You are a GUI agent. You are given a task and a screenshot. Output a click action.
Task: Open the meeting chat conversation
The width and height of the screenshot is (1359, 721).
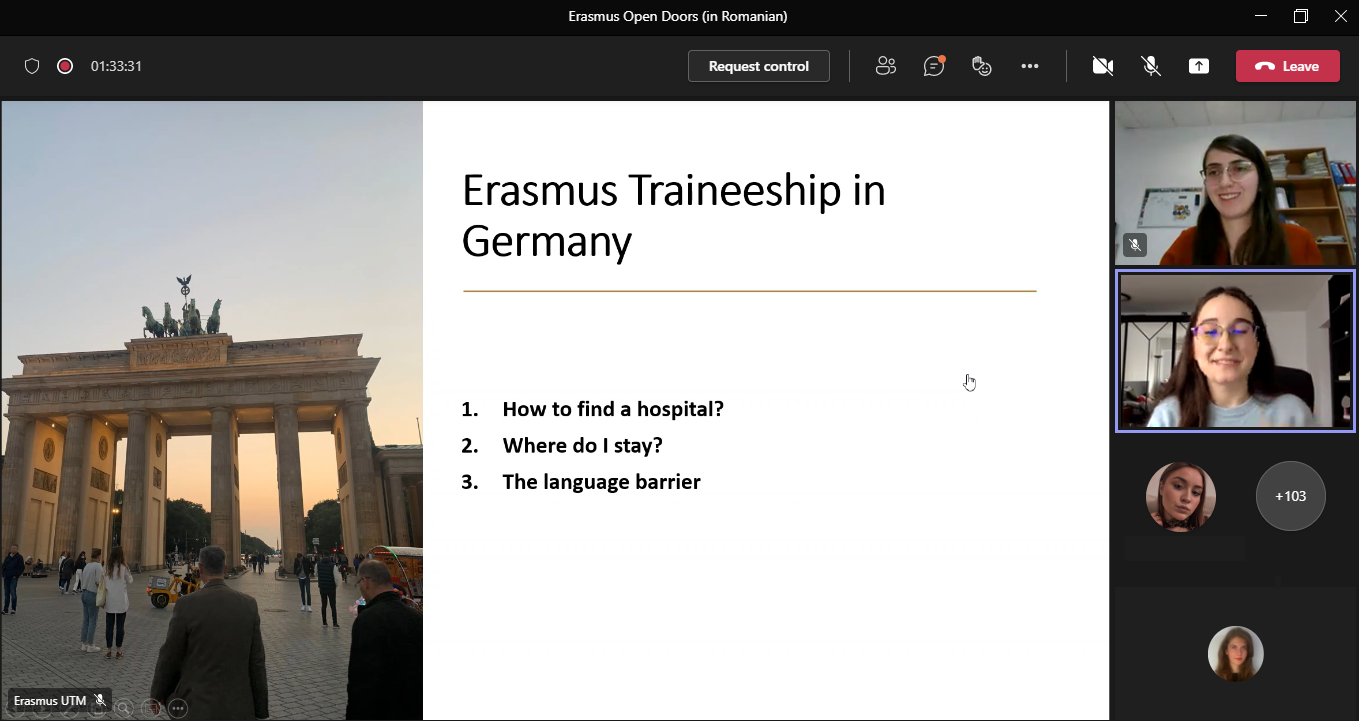[934, 66]
